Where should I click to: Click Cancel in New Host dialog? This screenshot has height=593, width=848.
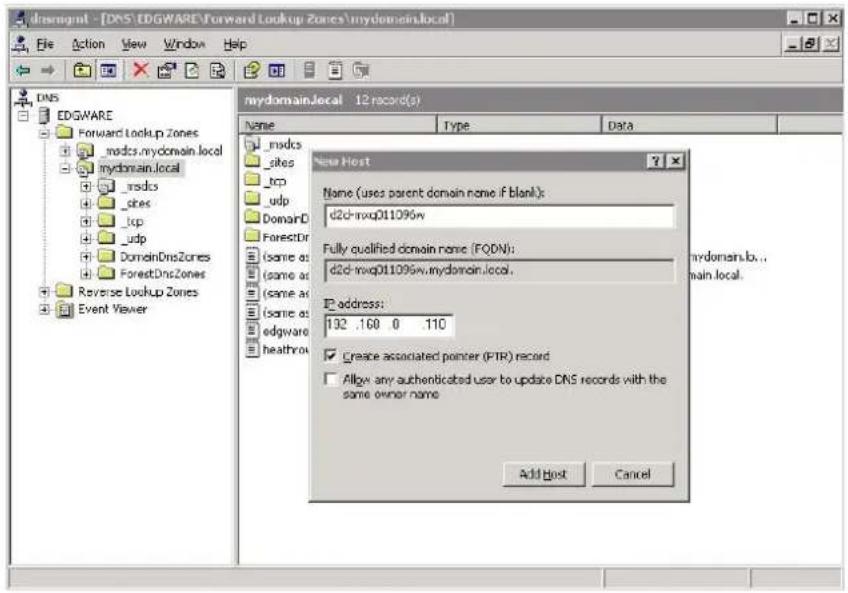(x=633, y=474)
